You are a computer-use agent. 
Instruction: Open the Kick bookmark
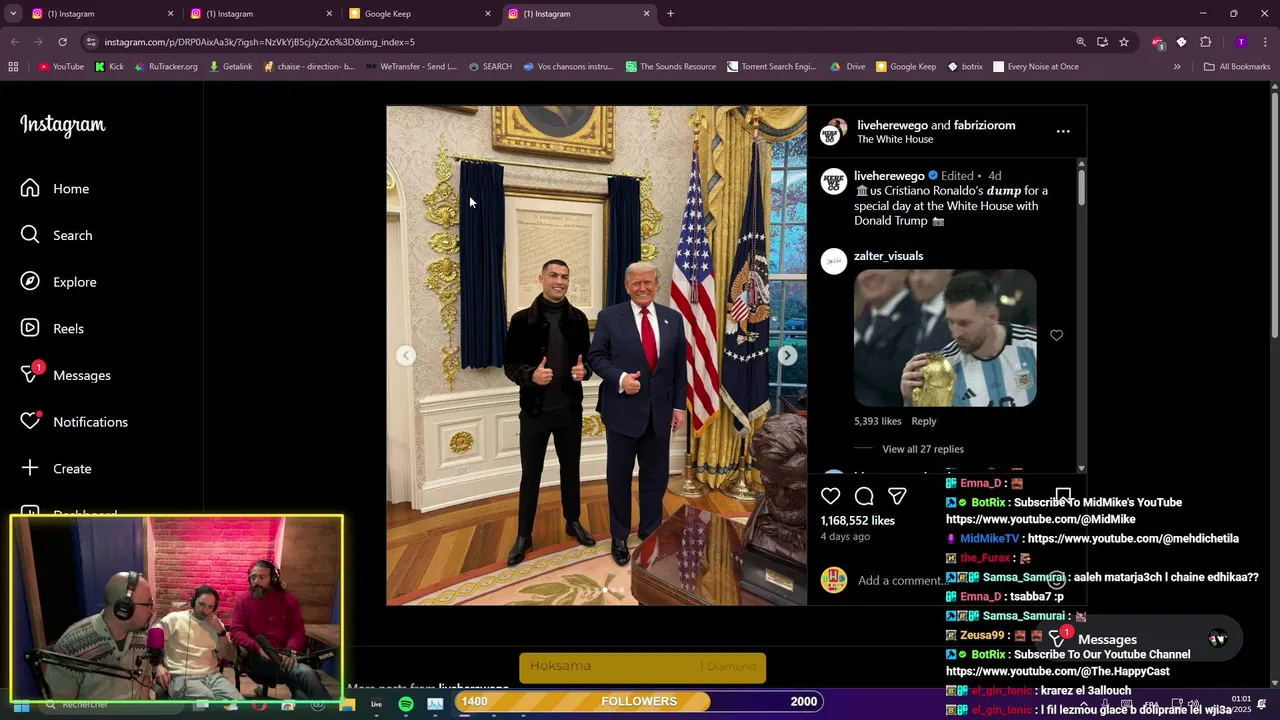[x=109, y=67]
